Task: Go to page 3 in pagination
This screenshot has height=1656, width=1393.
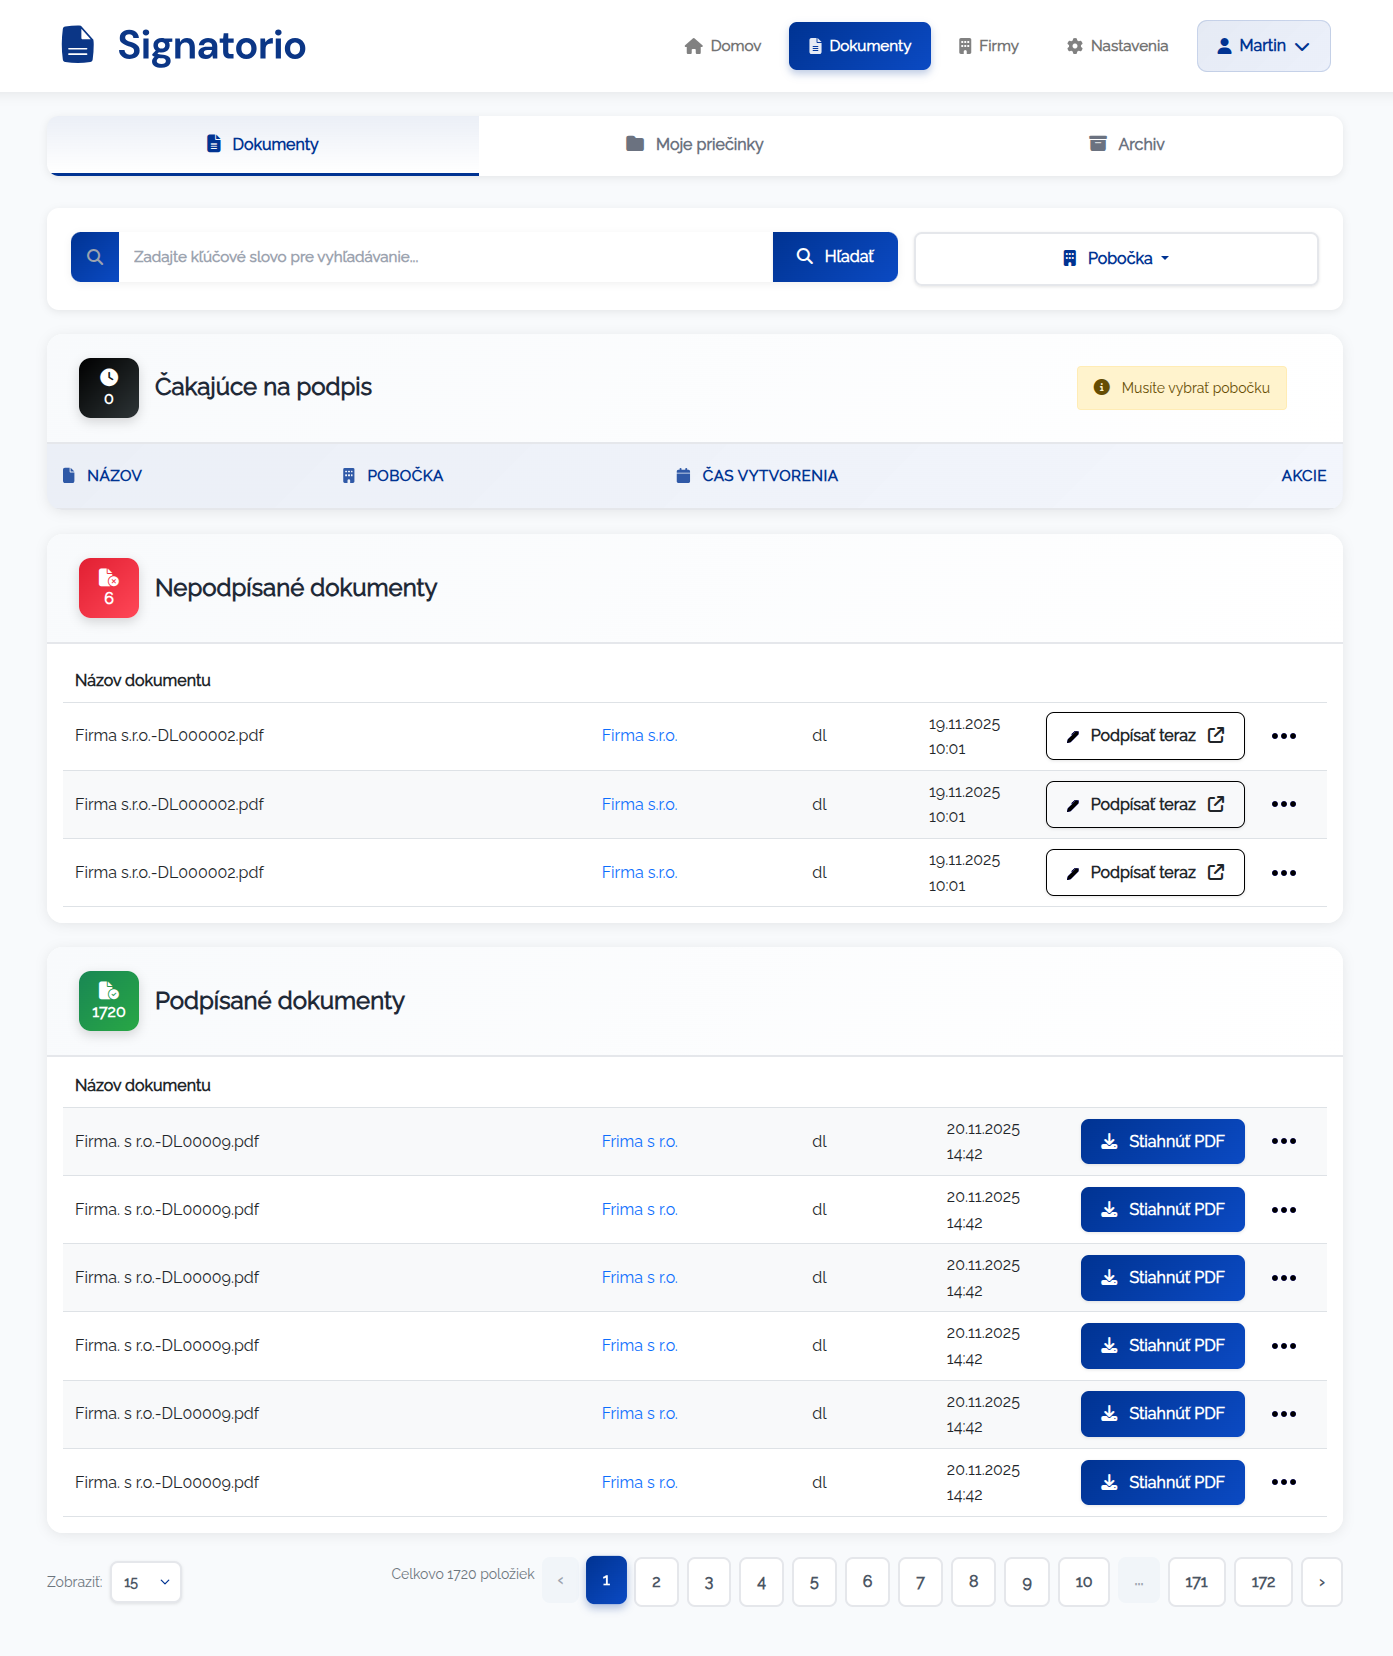Action: pyautogui.click(x=709, y=1582)
